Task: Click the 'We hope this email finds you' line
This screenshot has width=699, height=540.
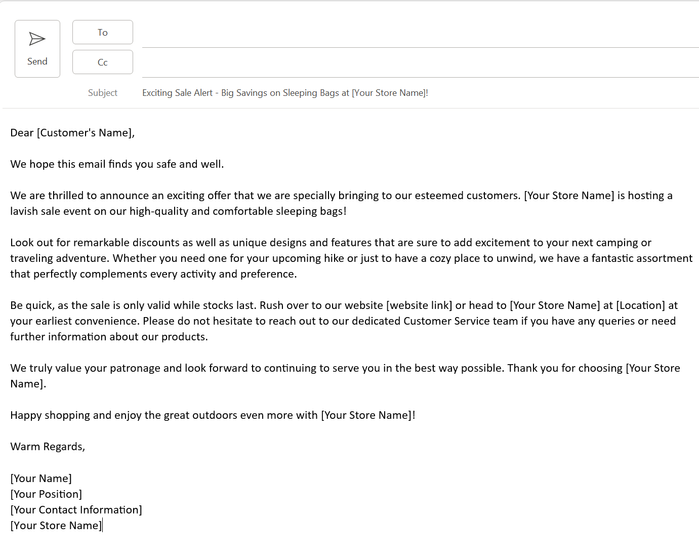Action: pyautogui.click(x=117, y=164)
